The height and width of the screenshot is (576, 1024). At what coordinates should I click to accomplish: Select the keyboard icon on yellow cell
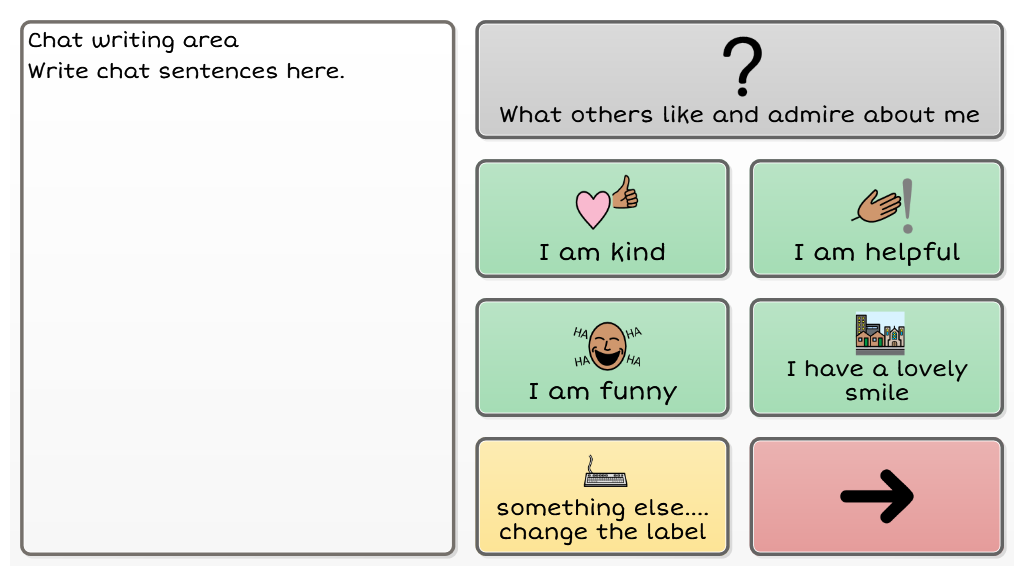pyautogui.click(x=604, y=472)
